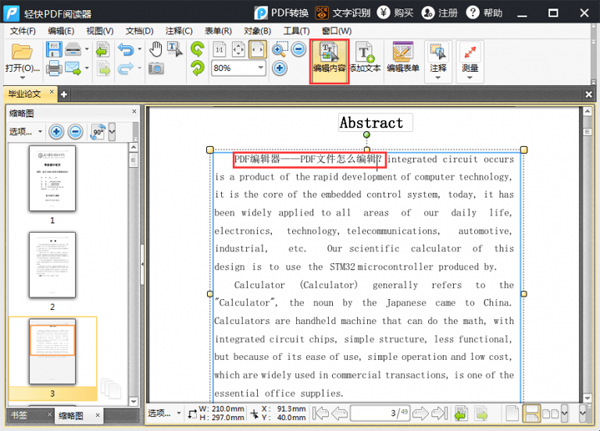Open the 注释 annotation dropdown
600x431 pixels.
[438, 60]
